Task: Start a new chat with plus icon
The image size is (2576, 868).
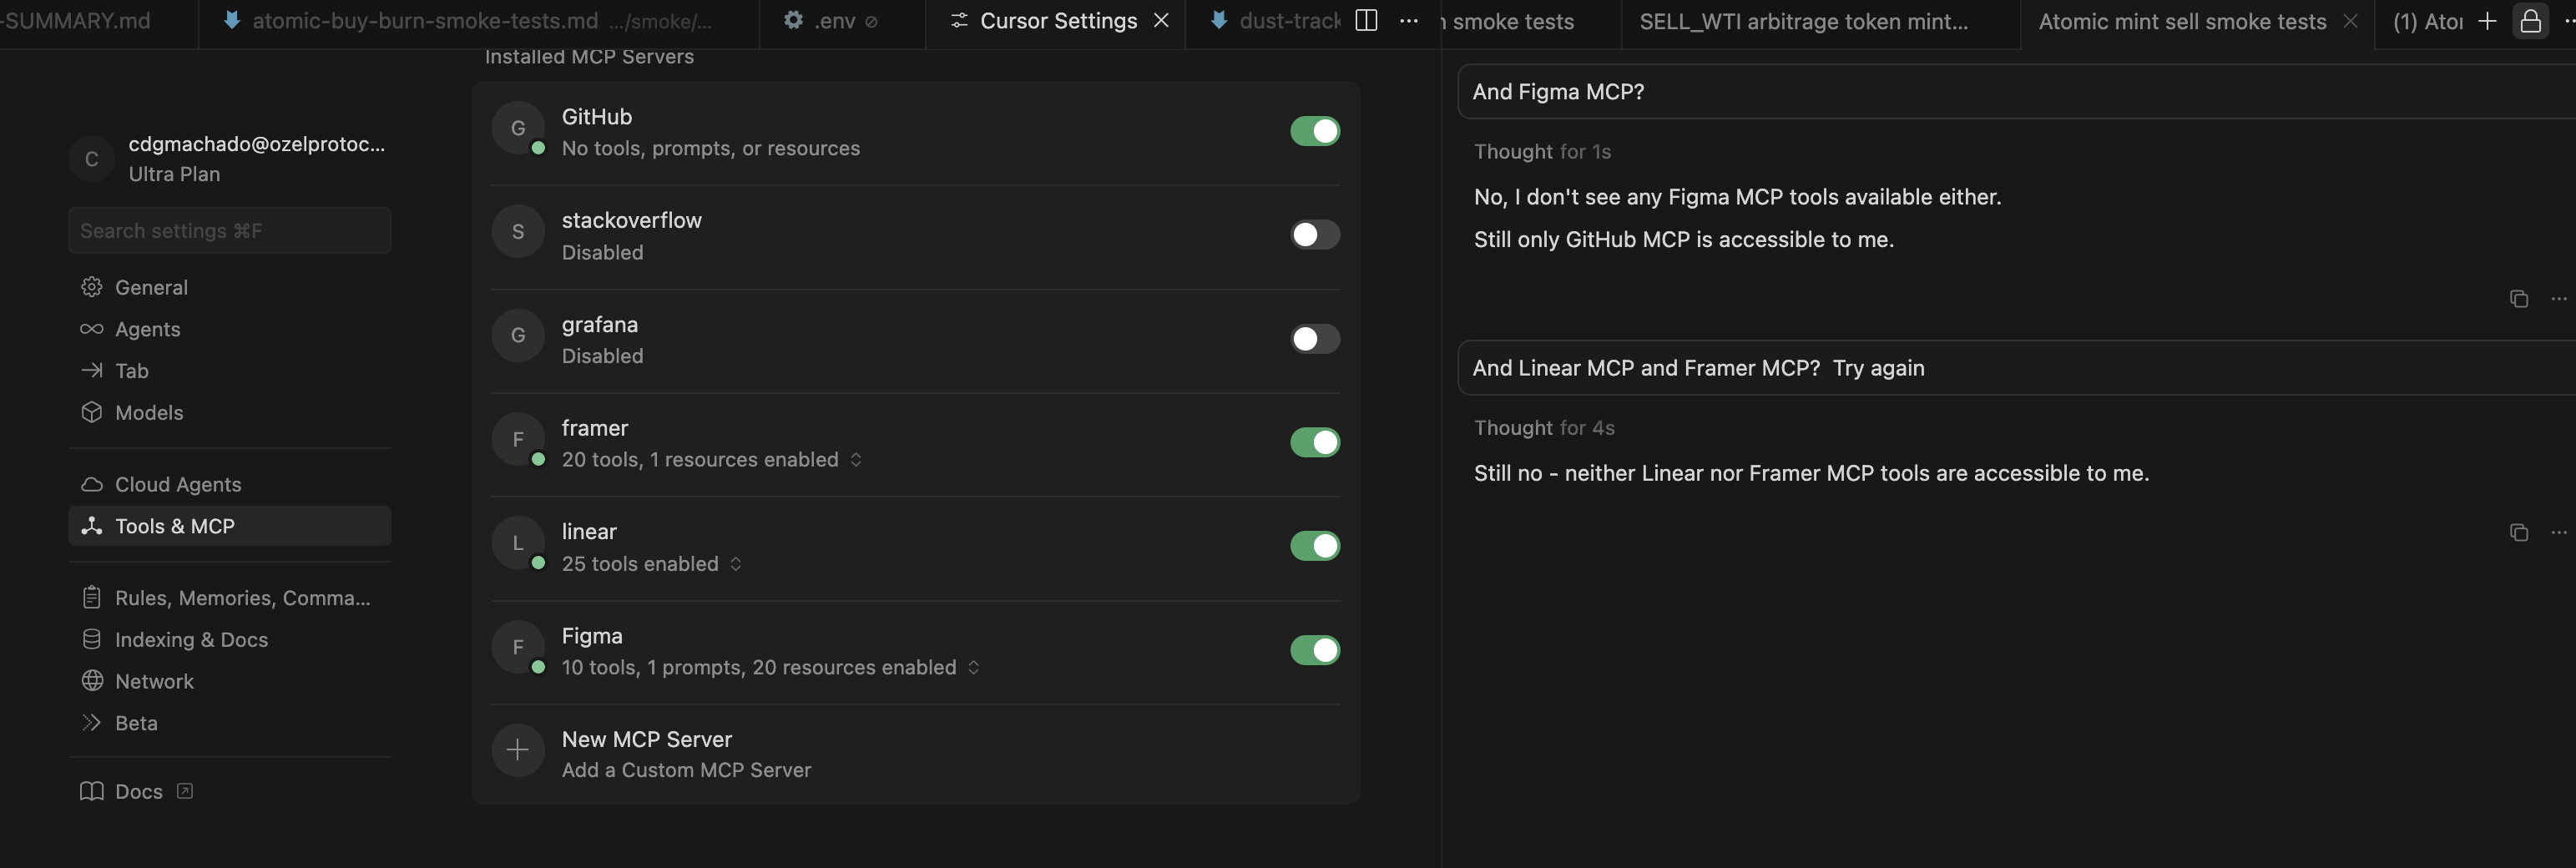Action: 2487,21
